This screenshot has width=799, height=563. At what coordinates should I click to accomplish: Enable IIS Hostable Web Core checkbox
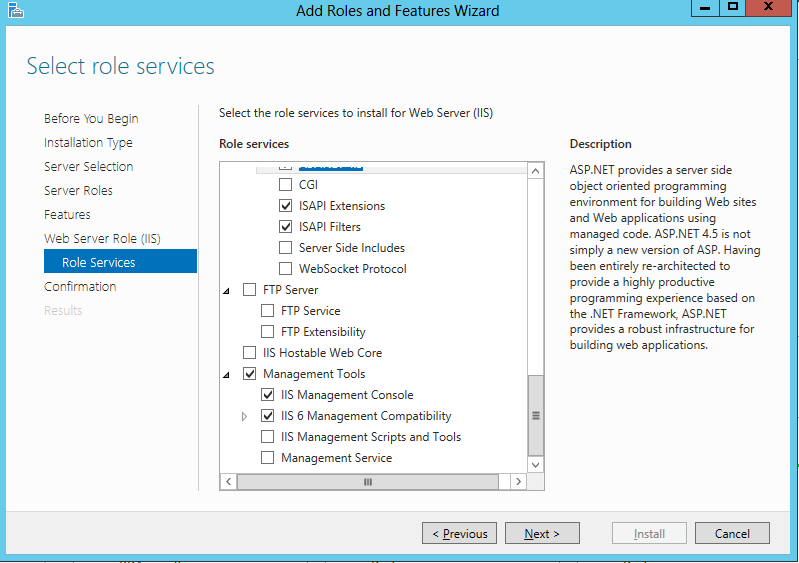249,352
